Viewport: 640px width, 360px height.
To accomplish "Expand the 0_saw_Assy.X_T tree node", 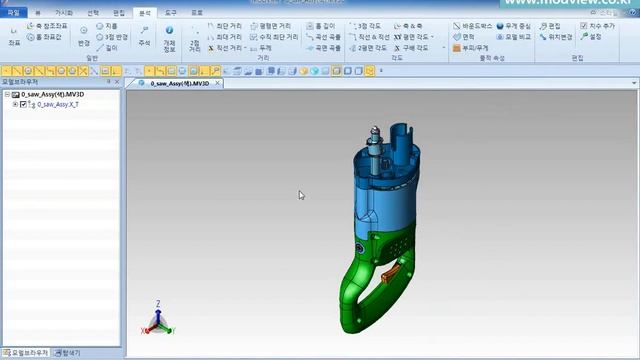I will (x=15, y=104).
